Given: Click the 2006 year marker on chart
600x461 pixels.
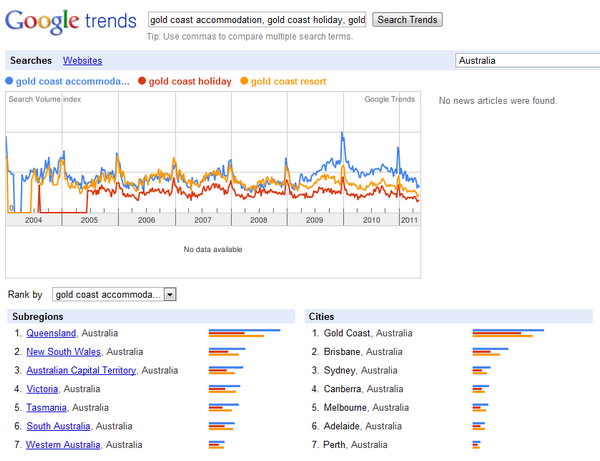Looking at the screenshot, I should [147, 220].
